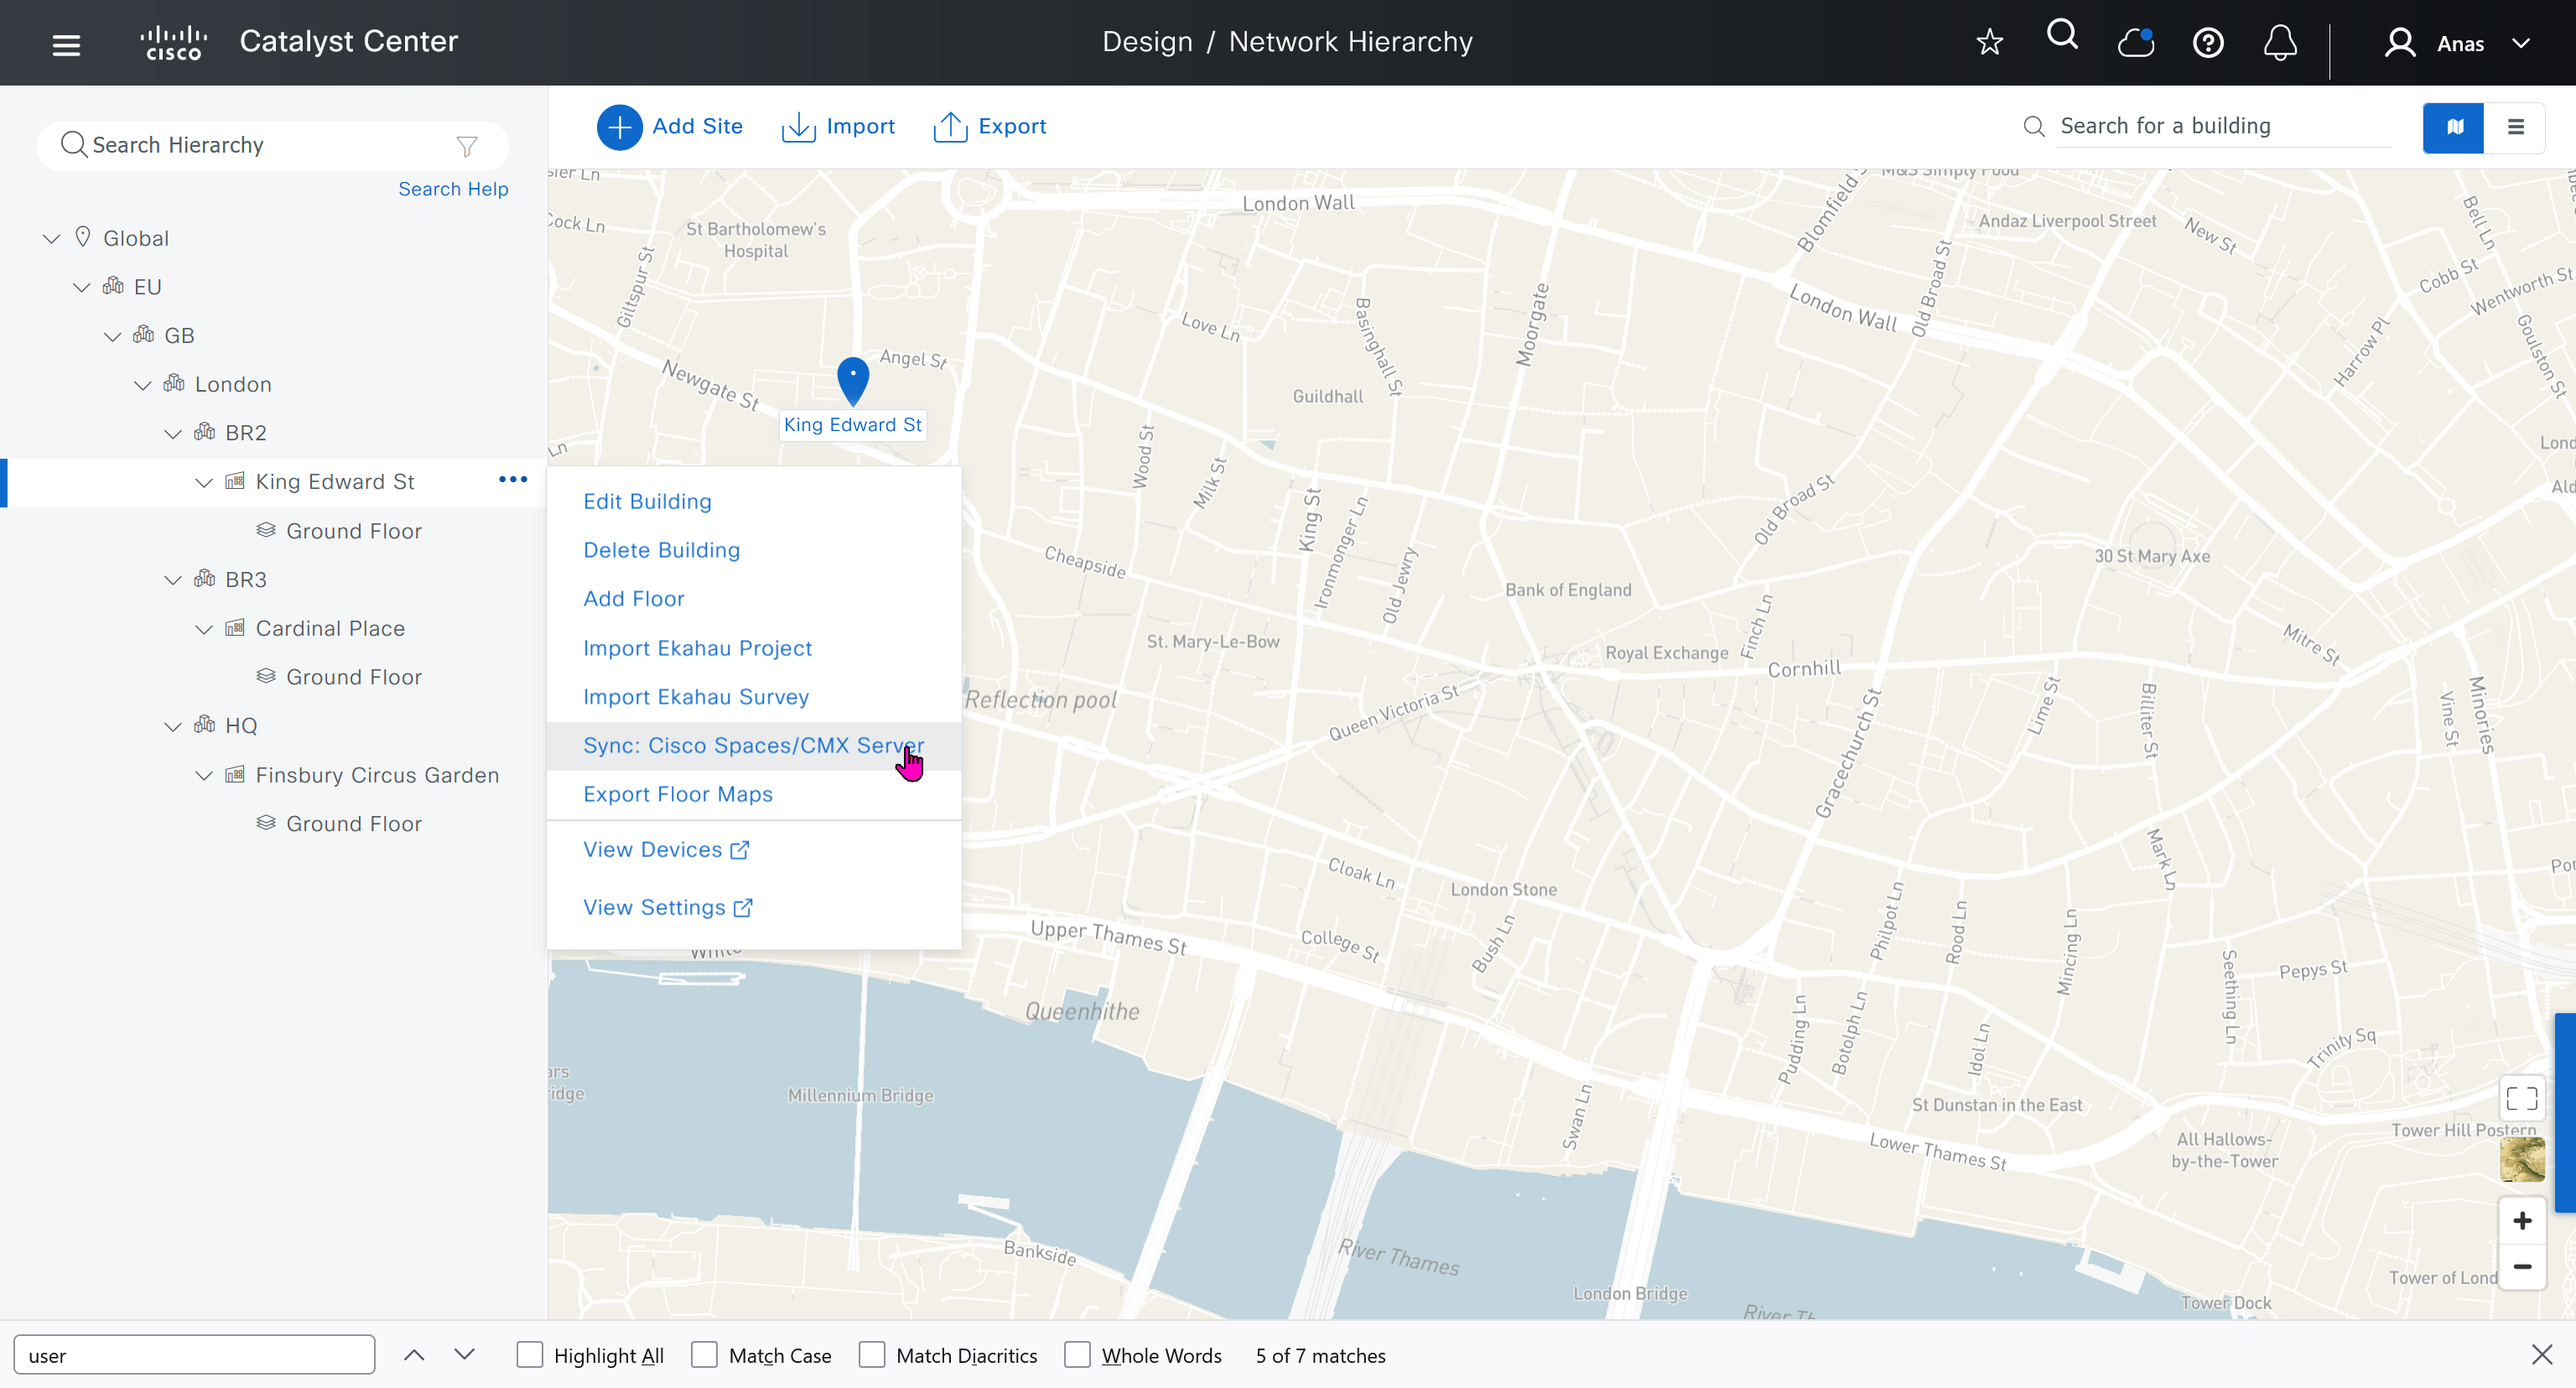Toggle the Whole Words checkbox
This screenshot has height=1388, width=2576.
pyautogui.click(x=1077, y=1355)
